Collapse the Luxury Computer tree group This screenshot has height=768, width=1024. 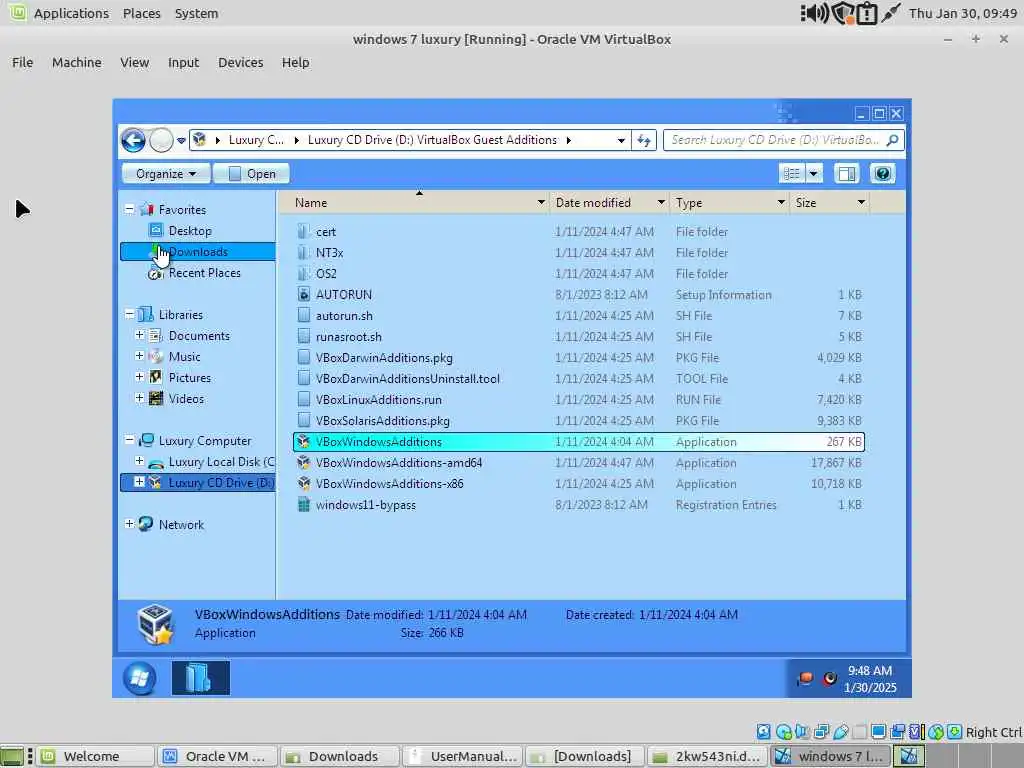click(x=129, y=440)
